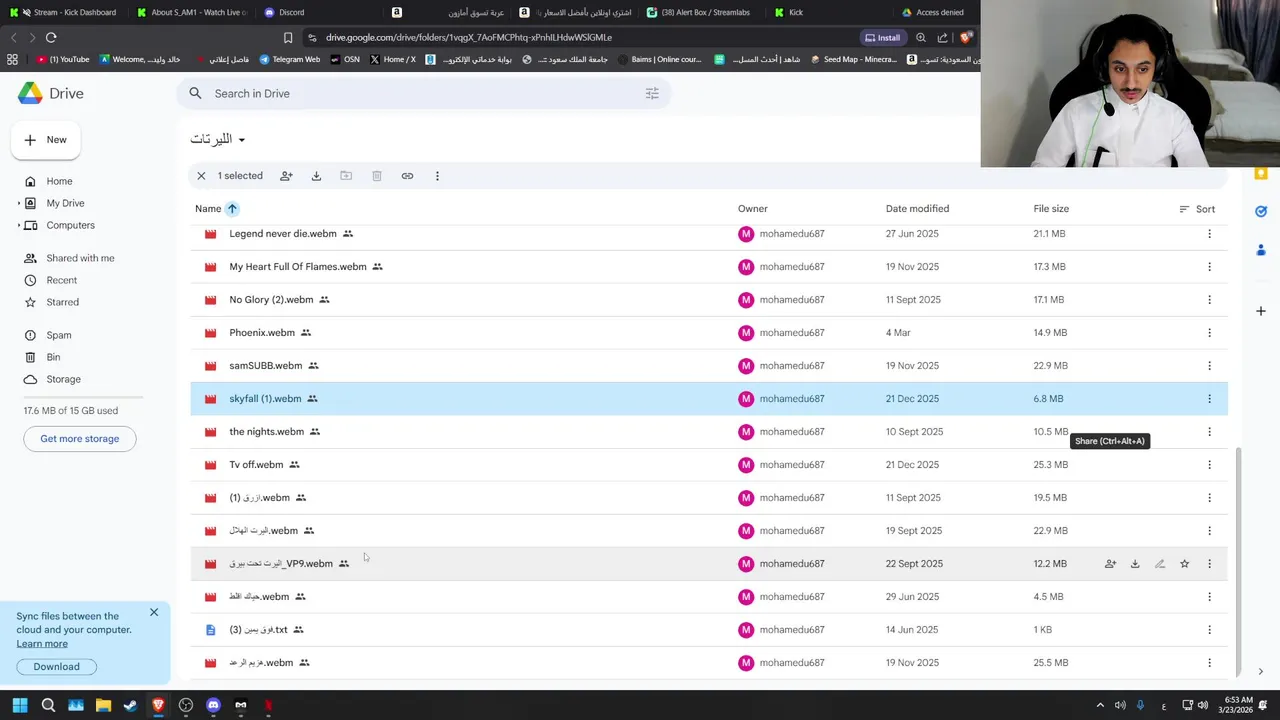The image size is (1280, 720).
Task: Click Download sync button
Action: click(56, 667)
